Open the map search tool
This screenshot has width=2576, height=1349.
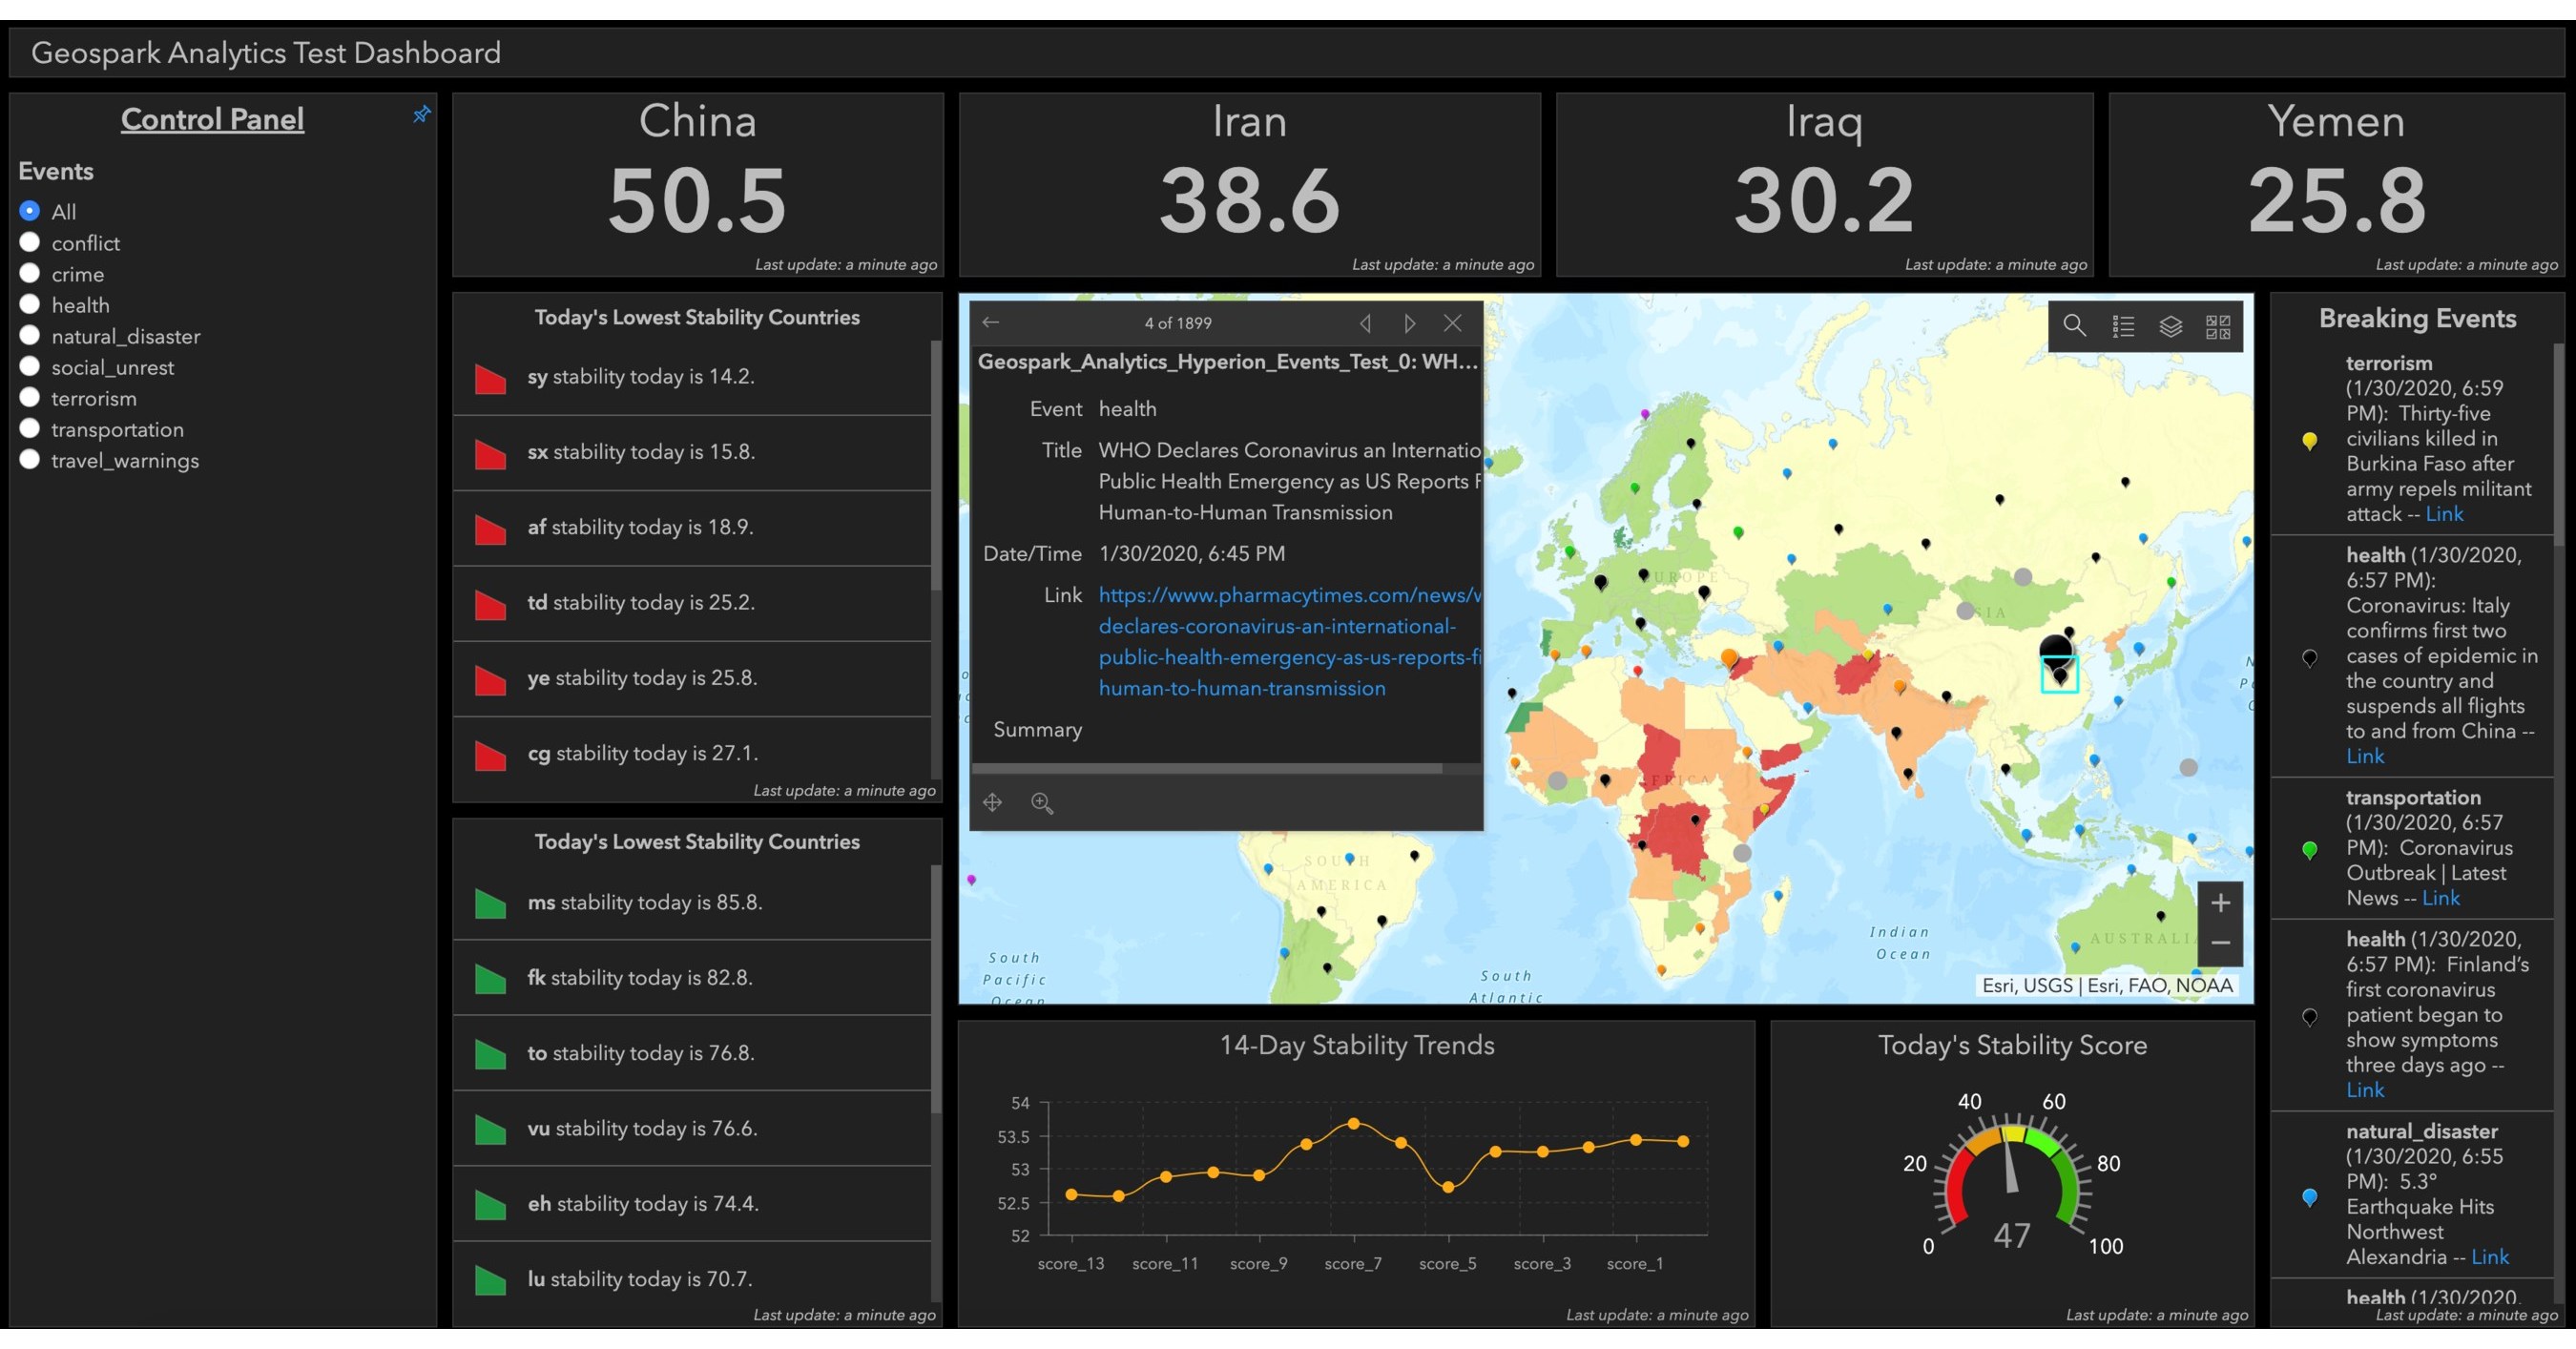2075,326
